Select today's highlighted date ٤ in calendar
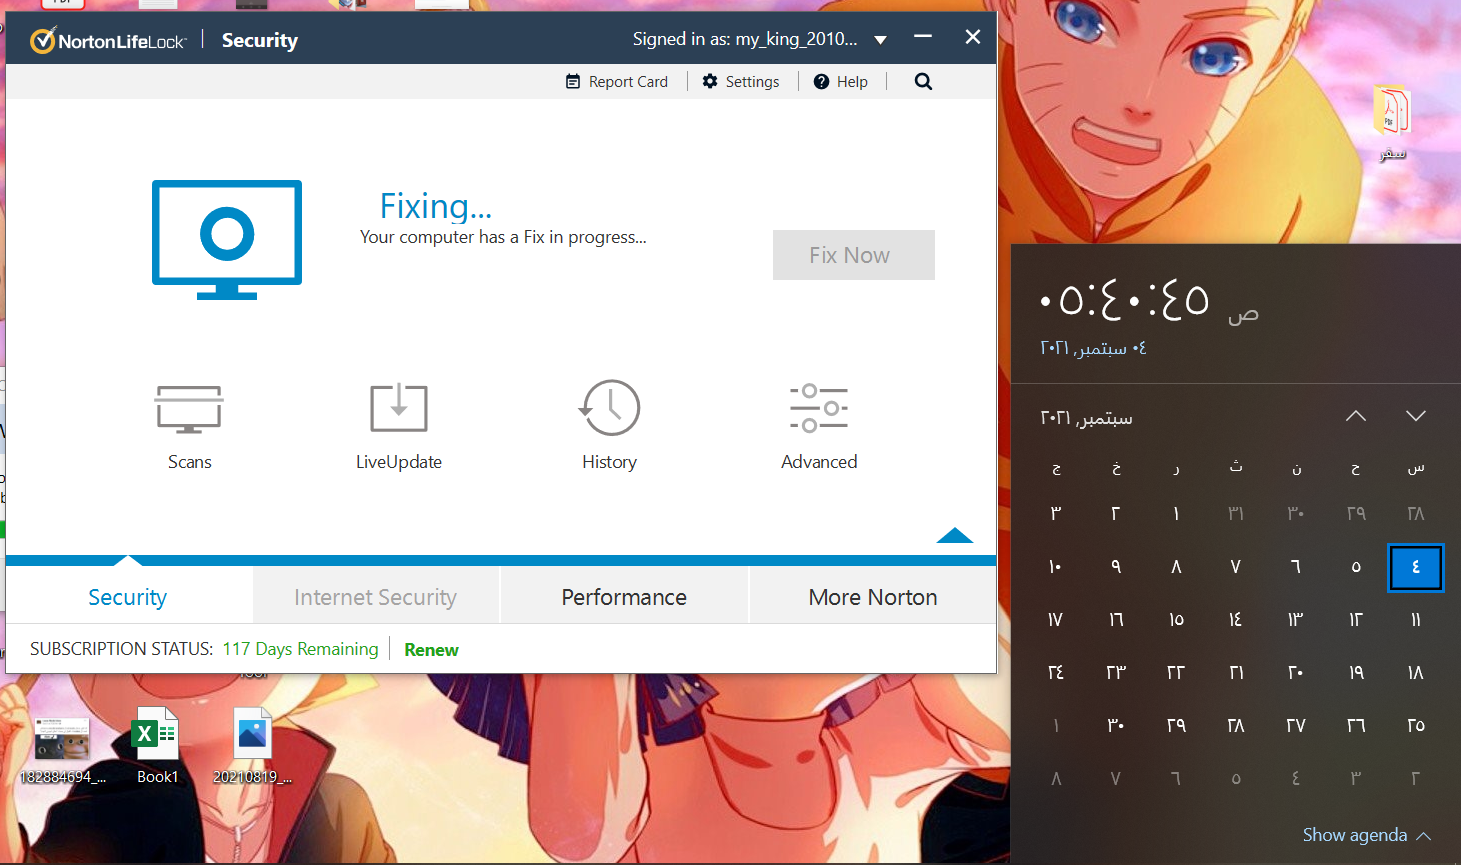The height and width of the screenshot is (865, 1461). coord(1416,567)
